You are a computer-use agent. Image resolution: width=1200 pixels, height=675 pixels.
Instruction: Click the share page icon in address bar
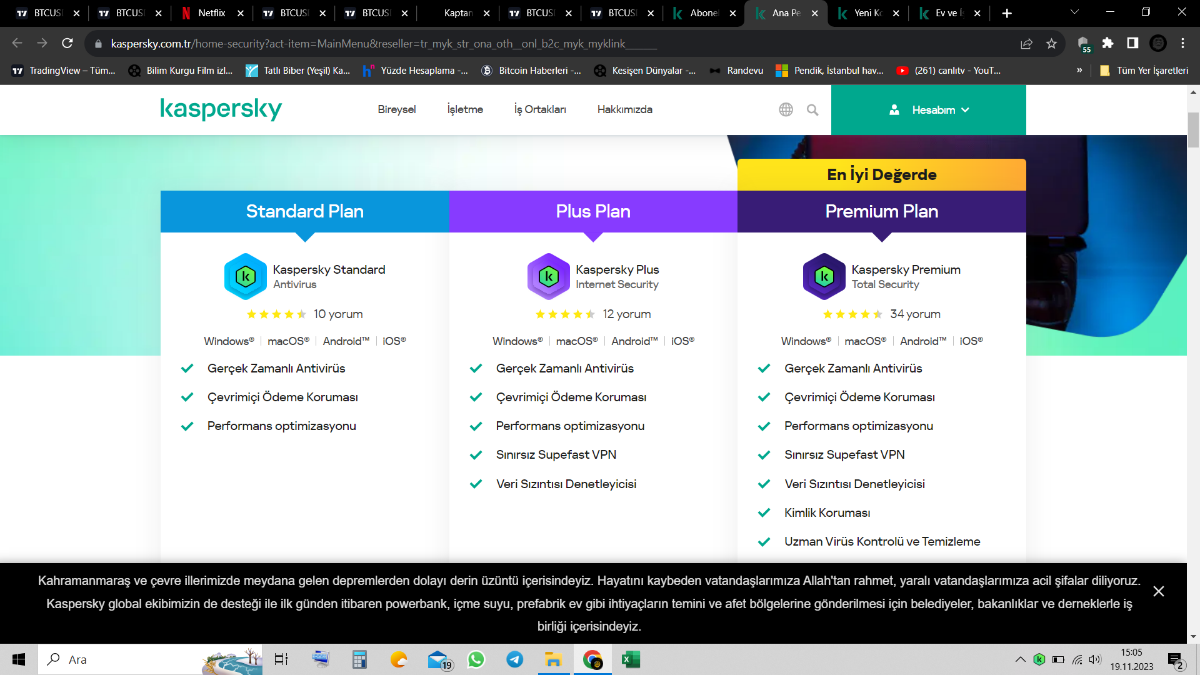click(x=1026, y=44)
